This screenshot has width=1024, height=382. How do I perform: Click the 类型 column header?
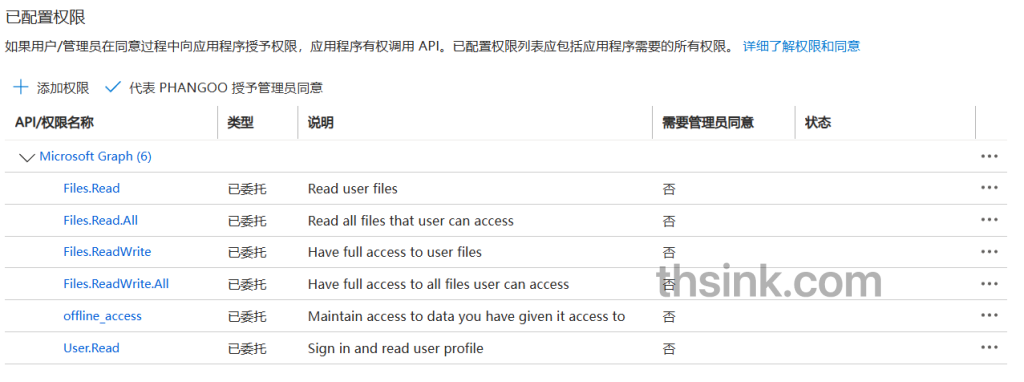pos(240,123)
